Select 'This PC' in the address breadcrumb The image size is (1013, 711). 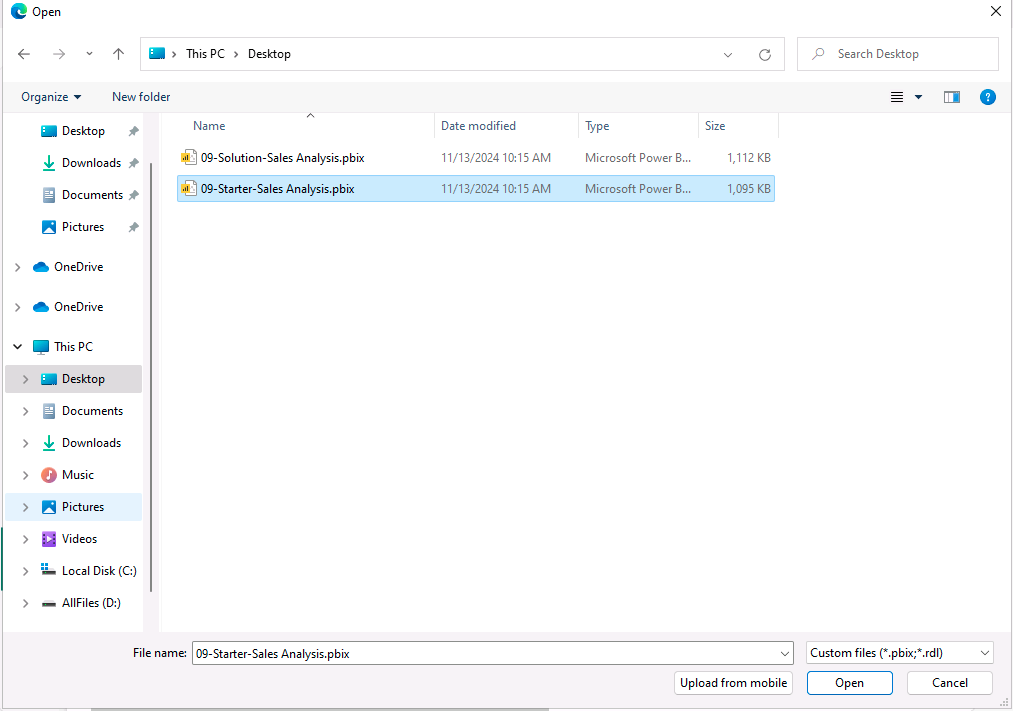205,54
